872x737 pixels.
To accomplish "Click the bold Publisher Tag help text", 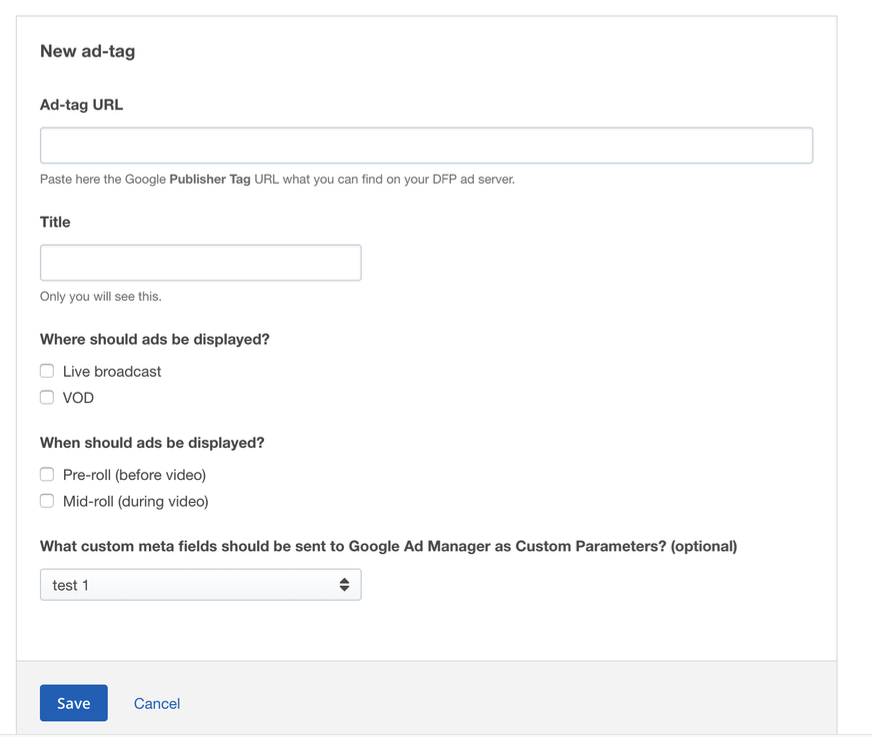I will [210, 180].
